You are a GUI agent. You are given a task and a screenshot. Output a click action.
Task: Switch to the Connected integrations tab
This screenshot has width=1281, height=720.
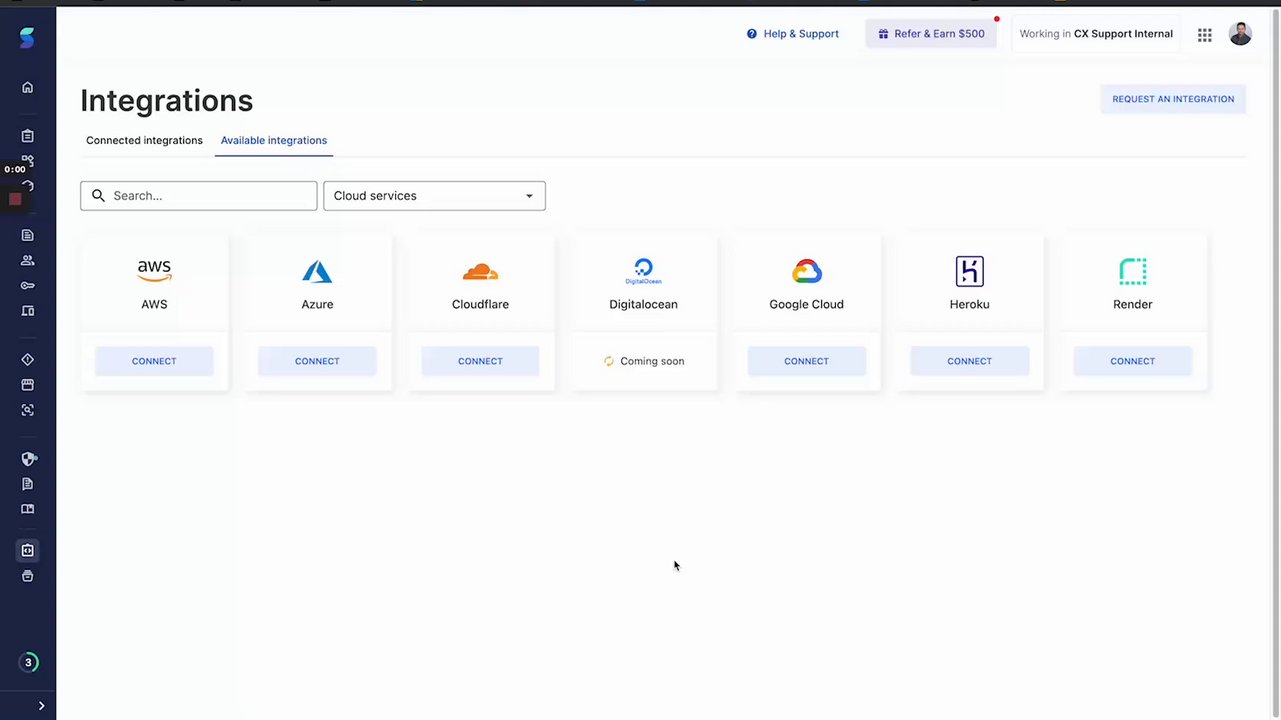coord(144,140)
